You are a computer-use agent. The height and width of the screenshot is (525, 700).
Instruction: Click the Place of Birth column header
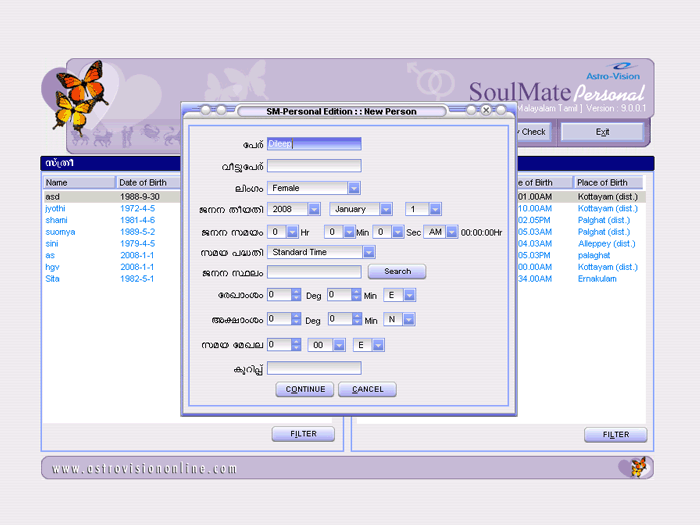[x=608, y=183]
